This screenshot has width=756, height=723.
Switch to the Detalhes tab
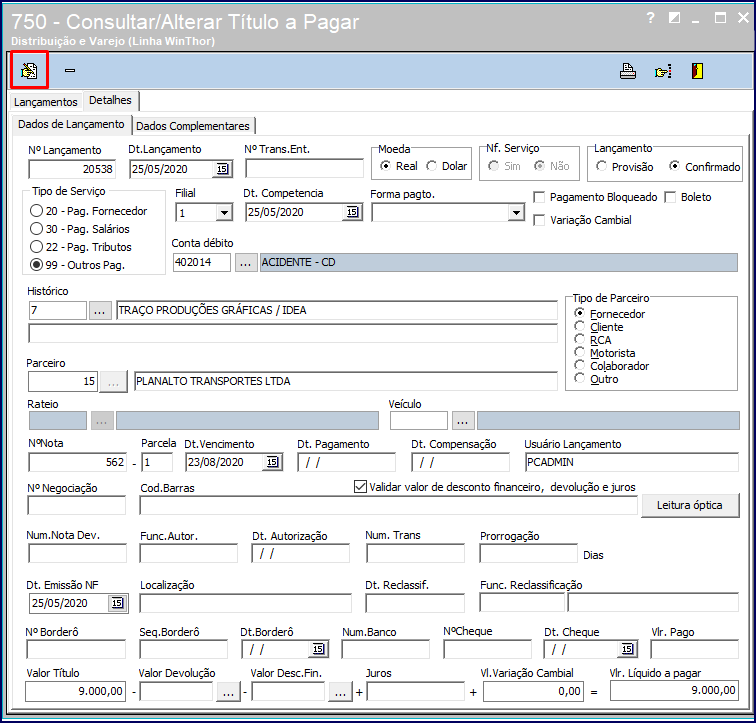click(110, 100)
